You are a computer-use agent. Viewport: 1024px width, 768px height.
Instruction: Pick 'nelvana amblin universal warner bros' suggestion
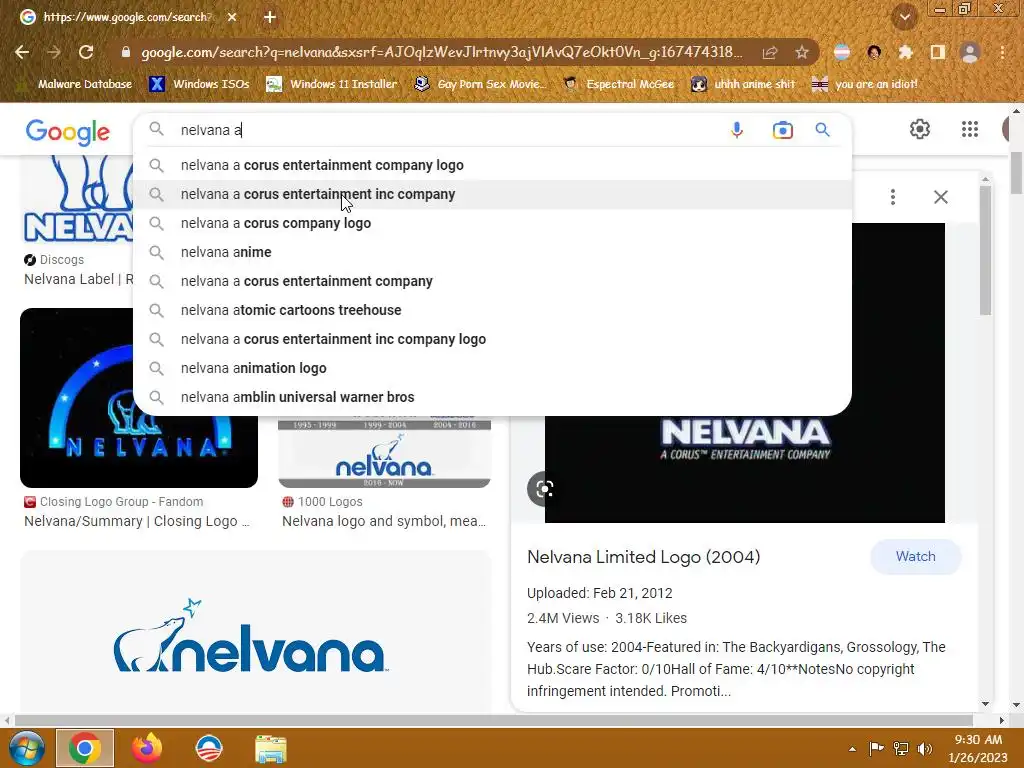(492, 397)
